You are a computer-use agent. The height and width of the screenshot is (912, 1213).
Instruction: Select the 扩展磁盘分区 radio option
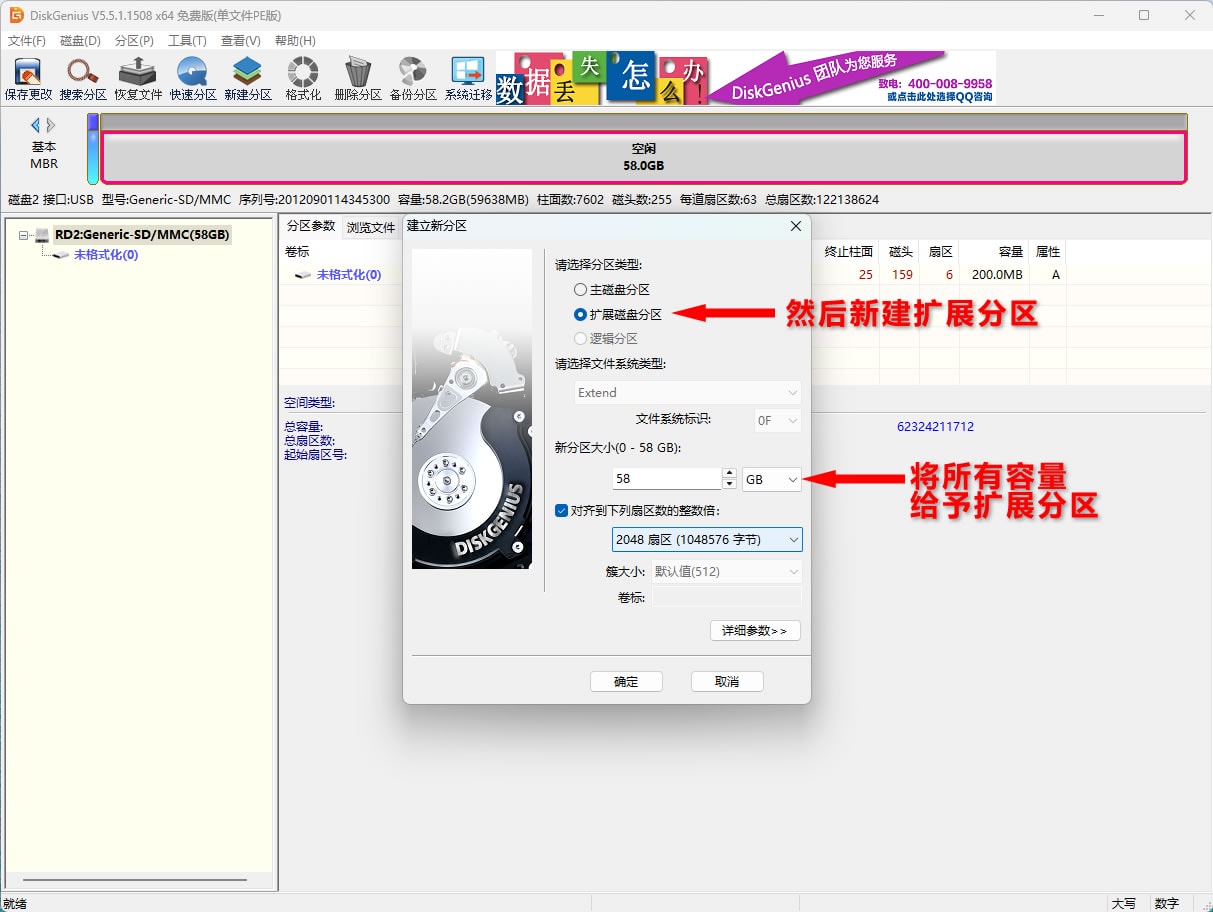(x=581, y=314)
